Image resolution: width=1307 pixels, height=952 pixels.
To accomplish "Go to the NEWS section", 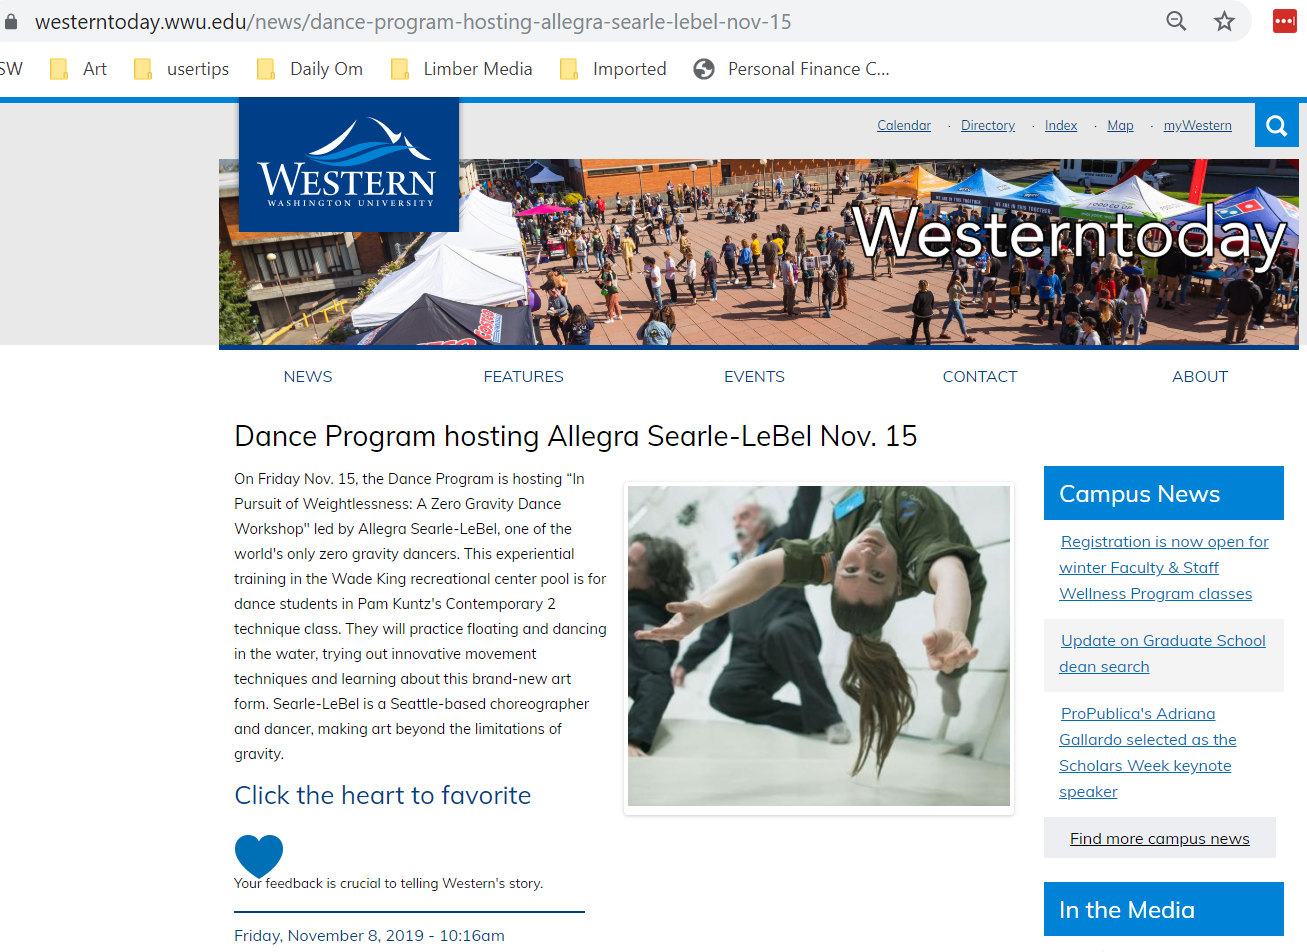I will 308,377.
